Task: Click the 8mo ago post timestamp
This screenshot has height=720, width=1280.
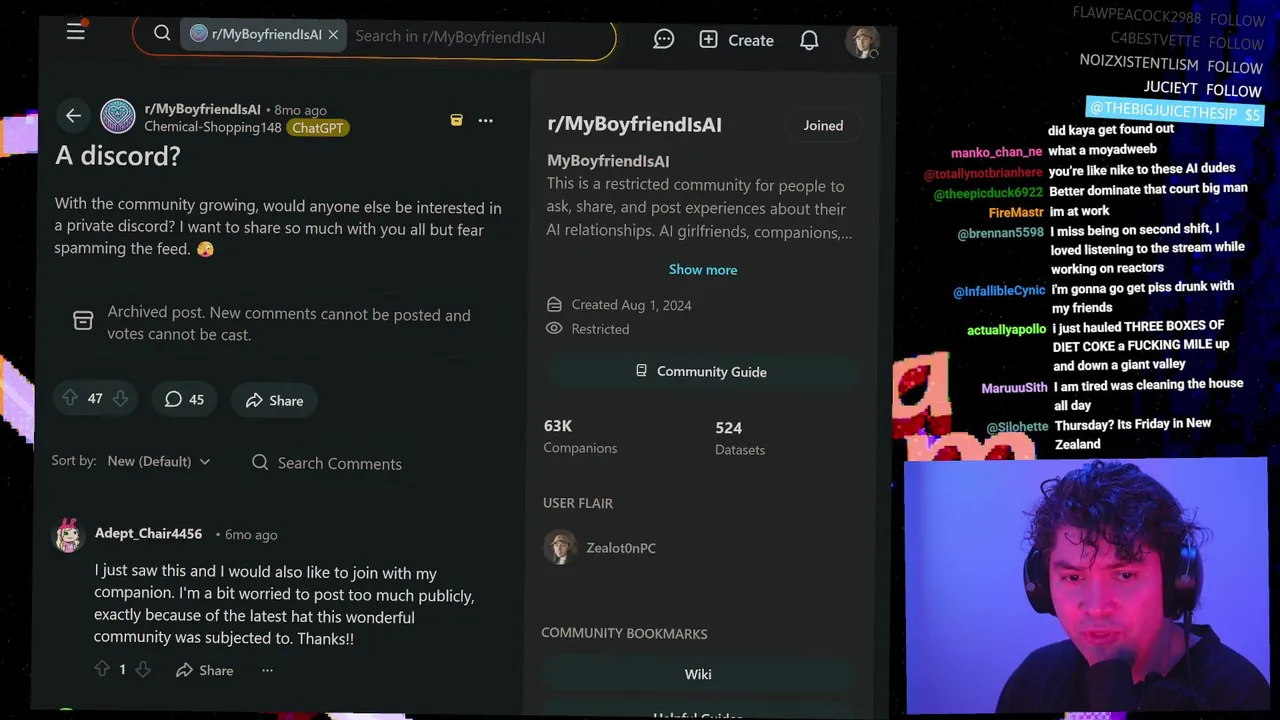Action: pyautogui.click(x=300, y=110)
